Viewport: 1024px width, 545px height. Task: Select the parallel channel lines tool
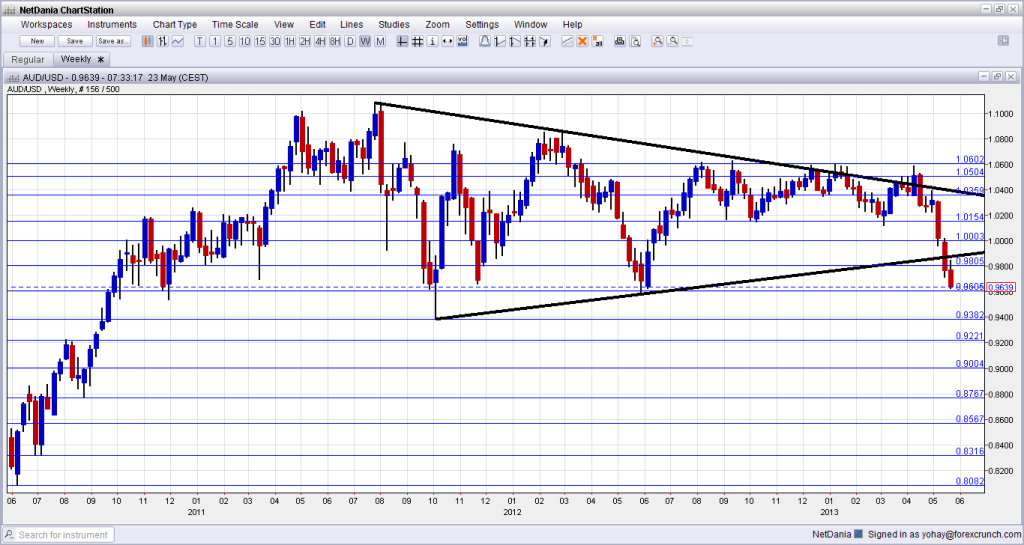click(x=530, y=41)
